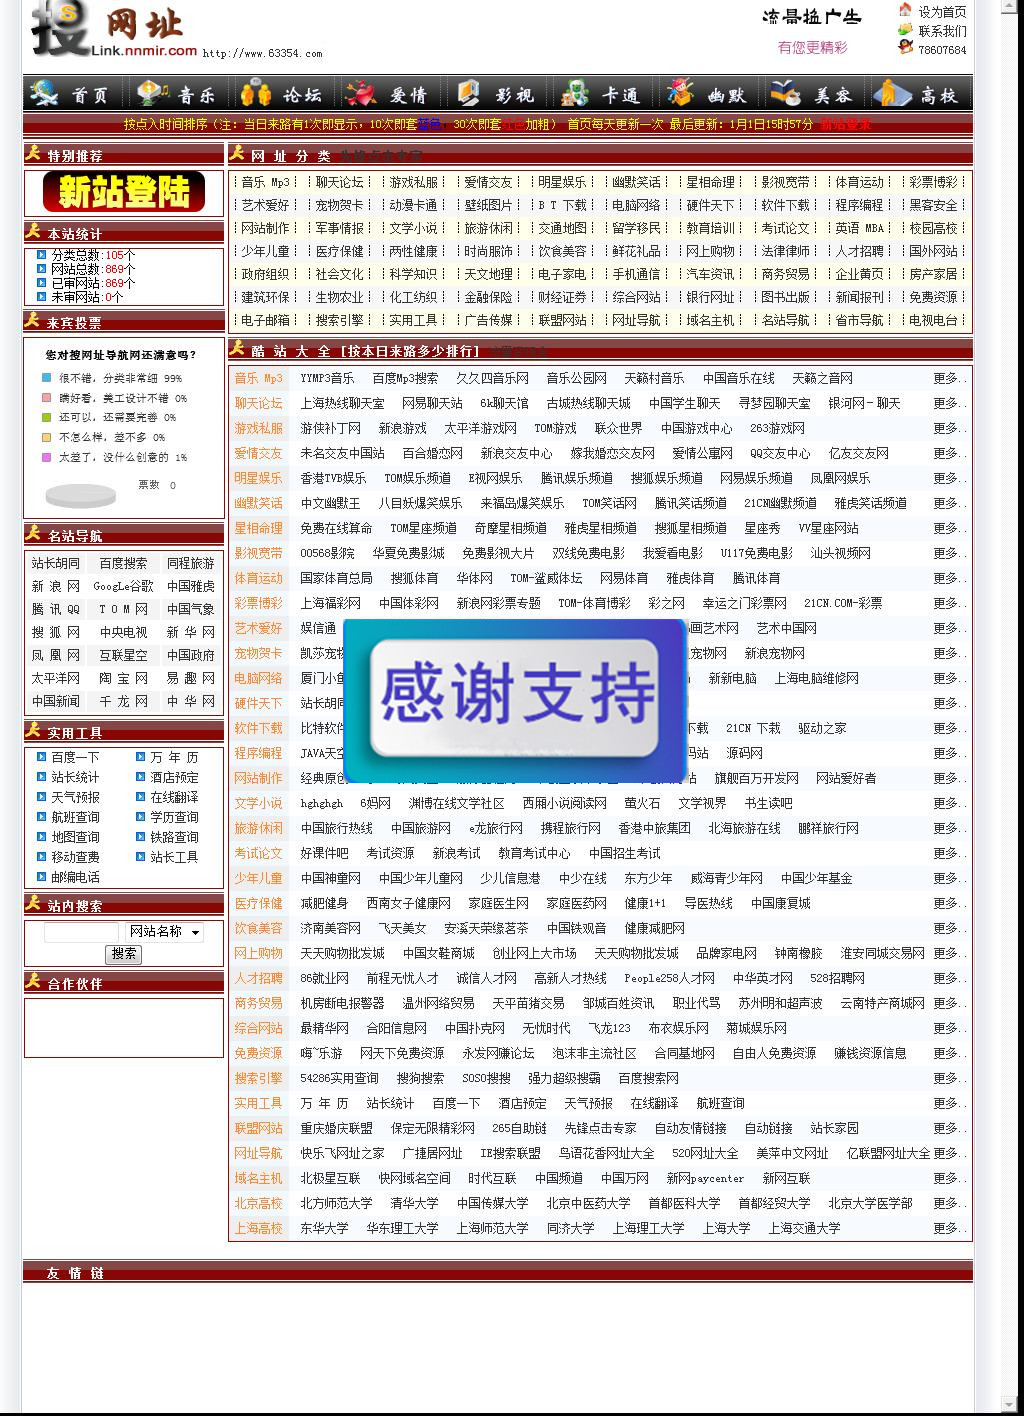Expand 更多 on the 音乐 Mp3 row

(950, 378)
